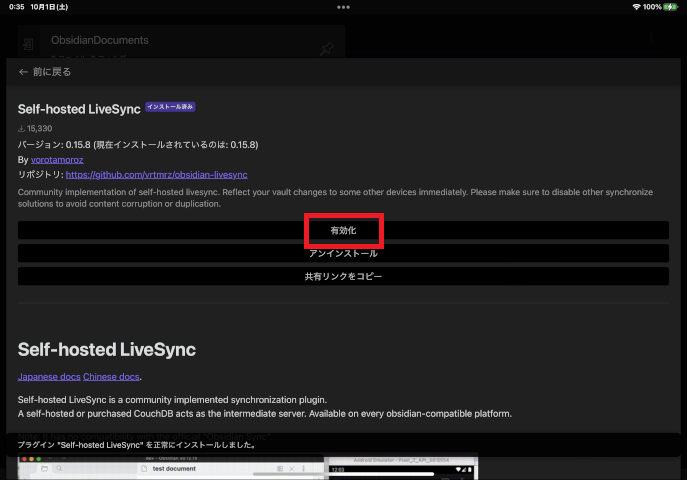This screenshot has height=480, width=687.
Task: Tap the three-dot multitasking menu at top
Action: [343, 7]
